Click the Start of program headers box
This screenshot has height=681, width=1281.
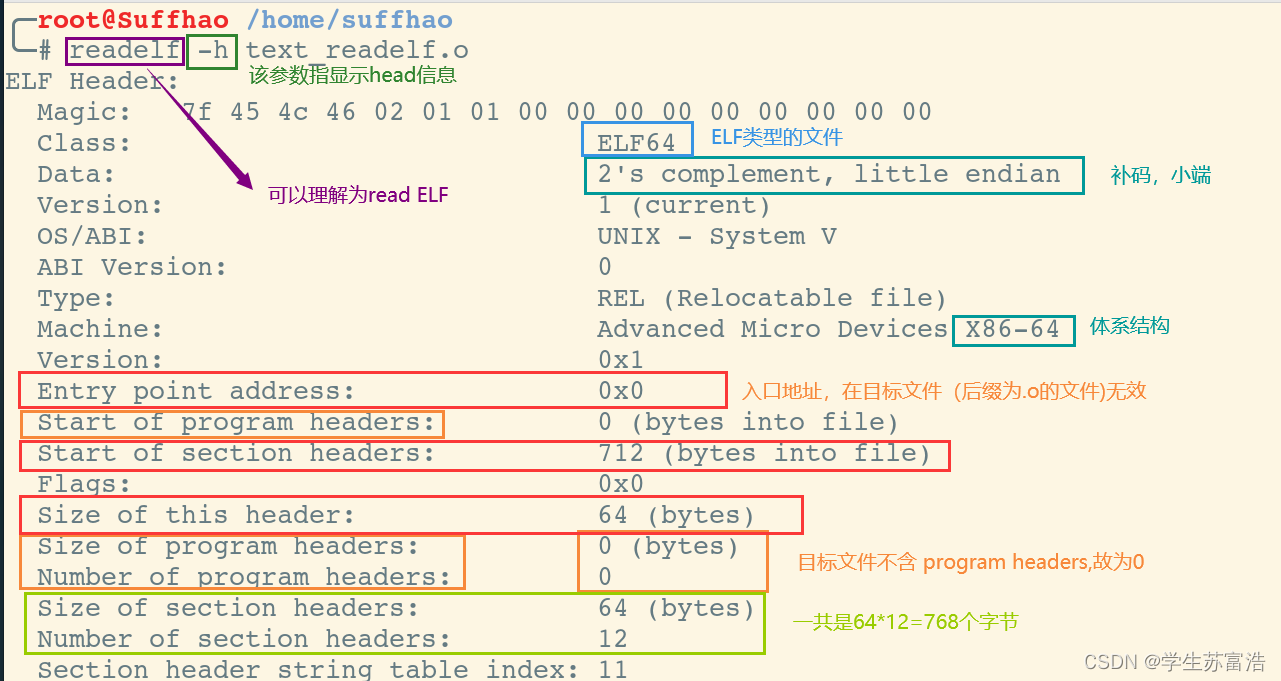pyautogui.click(x=232, y=422)
